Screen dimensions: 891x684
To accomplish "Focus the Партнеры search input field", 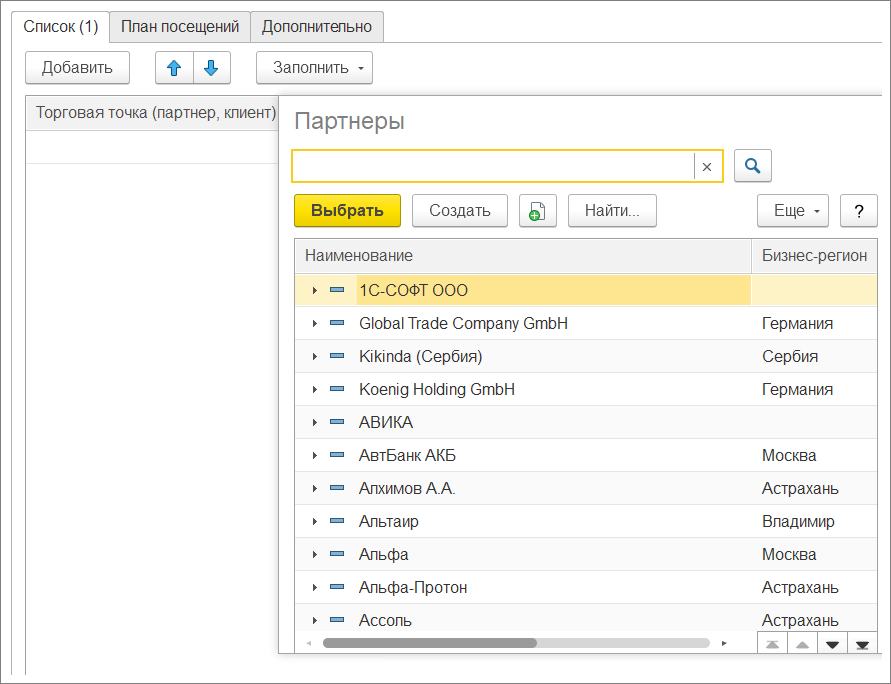I will click(x=493, y=166).
